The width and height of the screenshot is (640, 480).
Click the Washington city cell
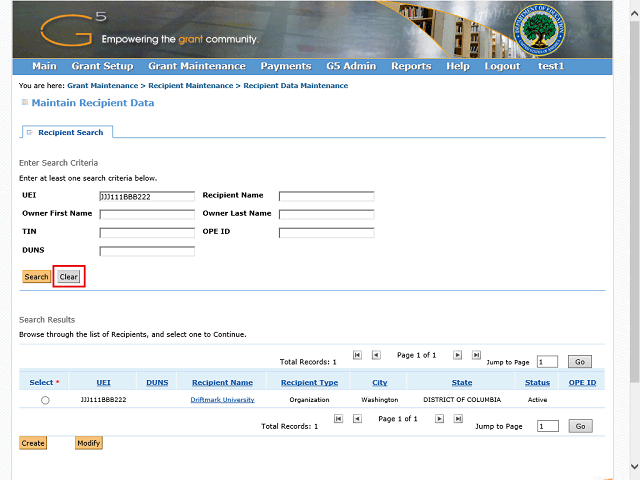[x=380, y=400]
